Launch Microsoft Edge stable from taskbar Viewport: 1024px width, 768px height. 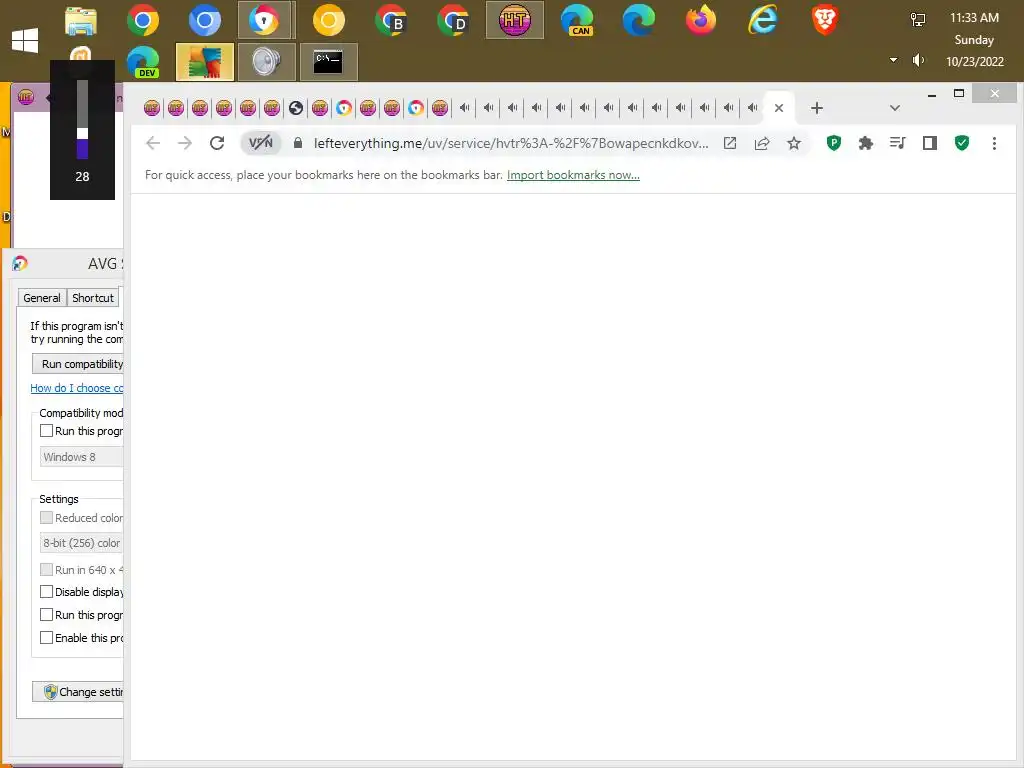(x=639, y=21)
